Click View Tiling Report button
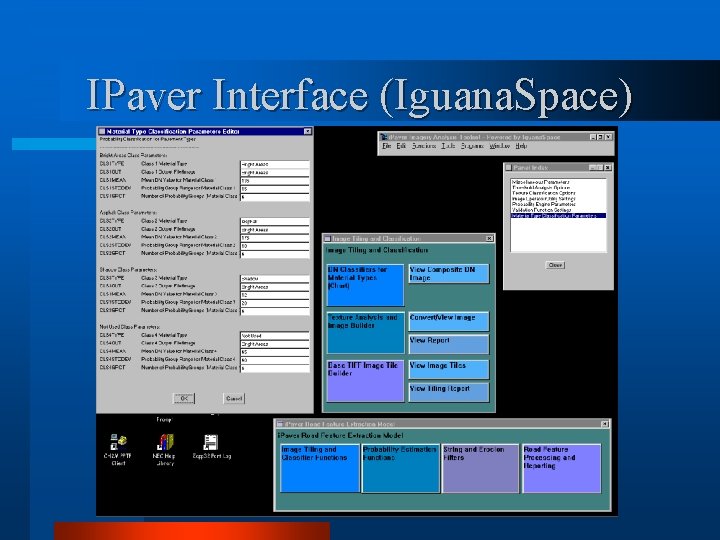The width and height of the screenshot is (720, 540). (x=449, y=392)
